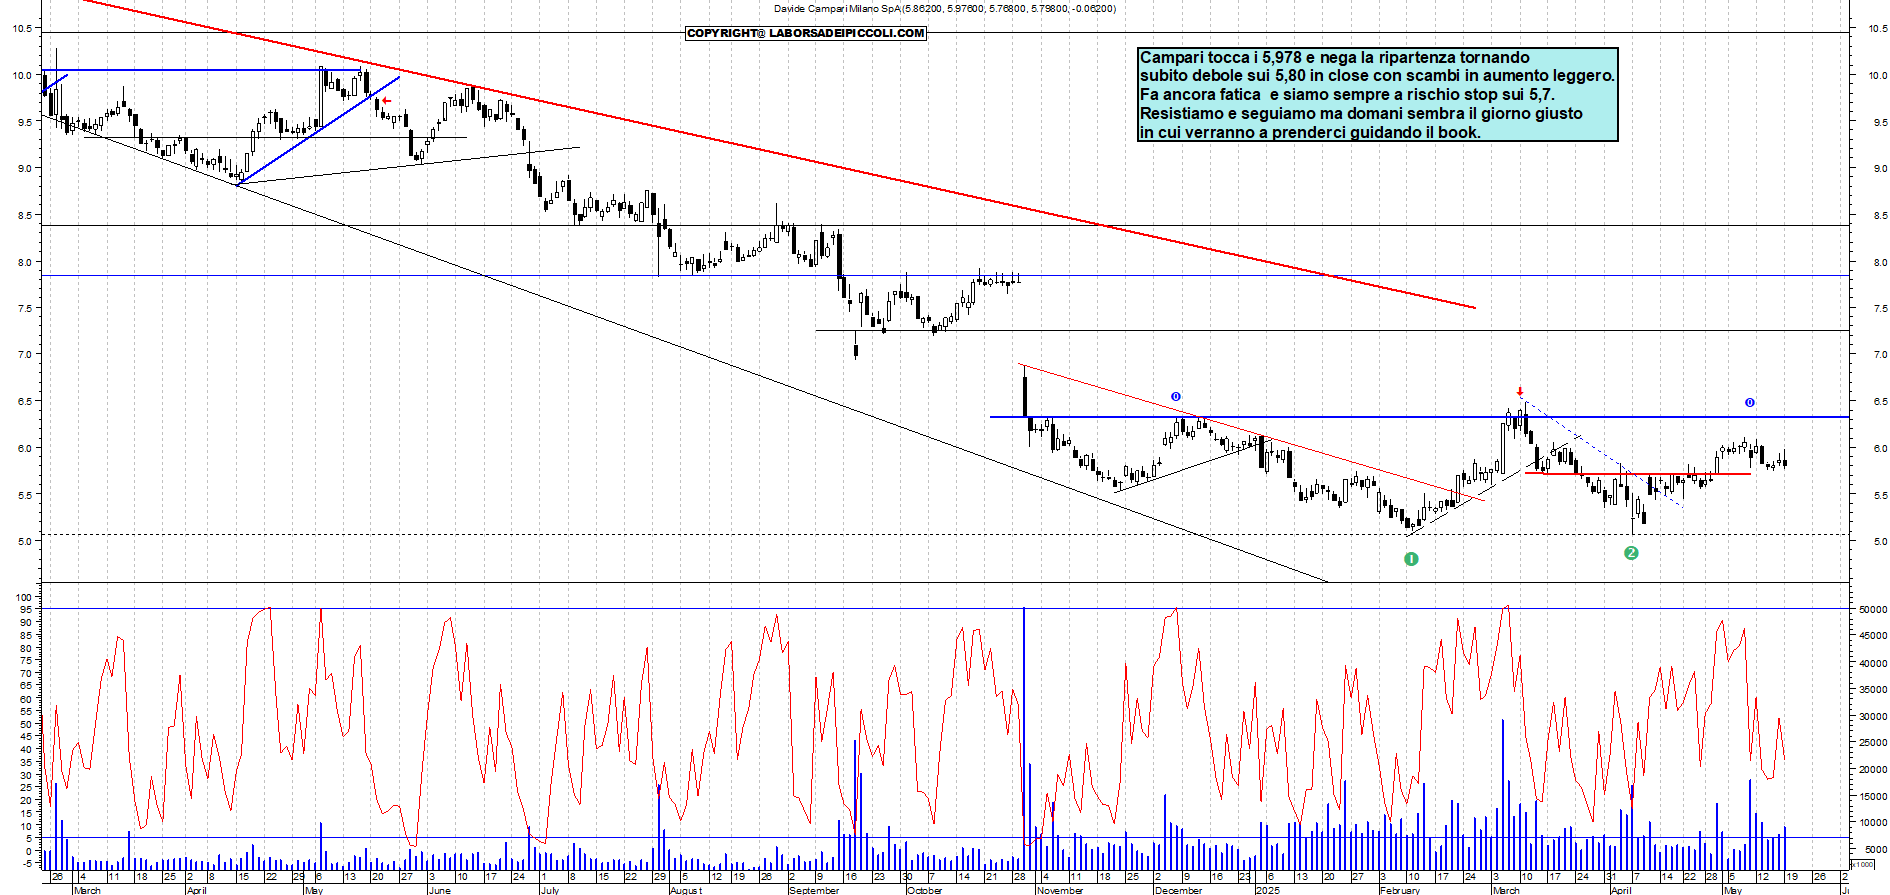Click the July label on the time axis
1890x895 pixels.
(x=550, y=890)
